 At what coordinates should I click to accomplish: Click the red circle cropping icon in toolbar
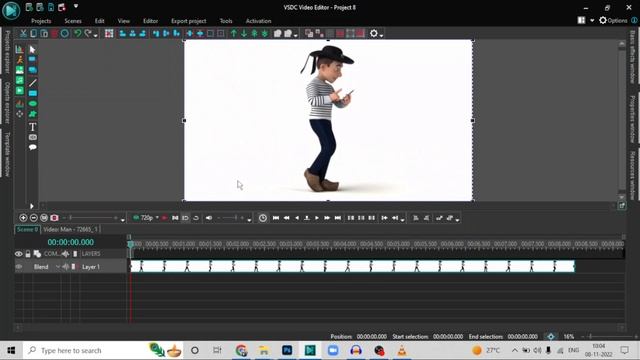[64, 33]
